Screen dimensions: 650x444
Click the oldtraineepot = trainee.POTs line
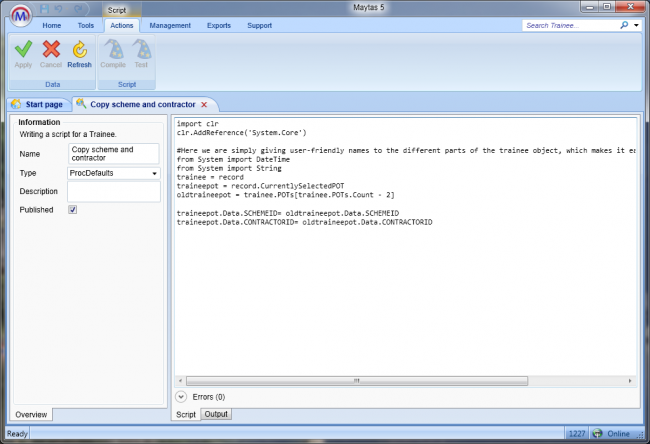click(x=286, y=195)
